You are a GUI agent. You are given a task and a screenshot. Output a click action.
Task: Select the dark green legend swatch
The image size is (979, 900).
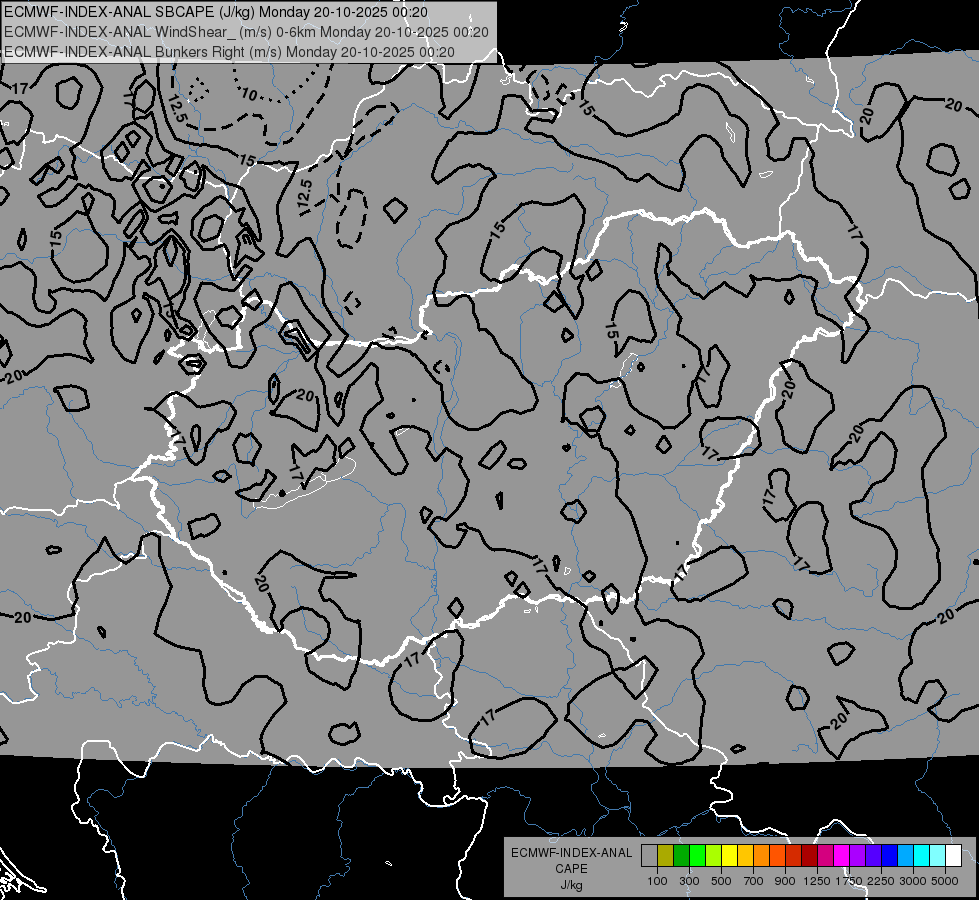(681, 856)
